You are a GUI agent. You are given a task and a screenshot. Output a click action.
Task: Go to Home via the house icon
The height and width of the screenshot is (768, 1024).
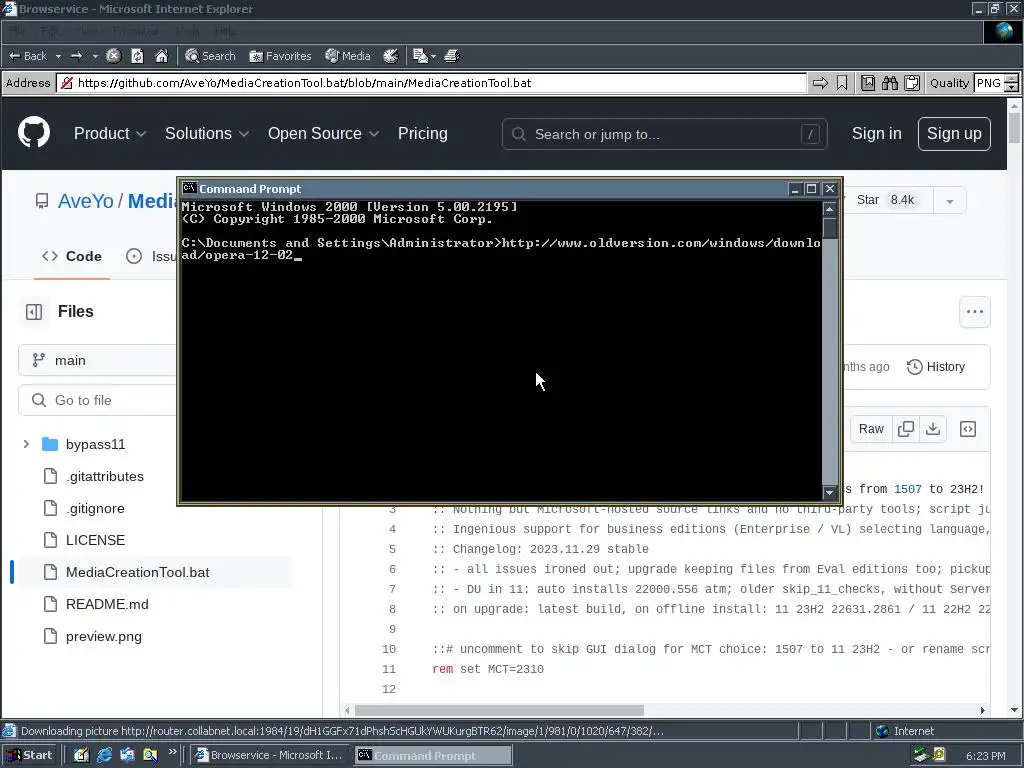point(161,56)
